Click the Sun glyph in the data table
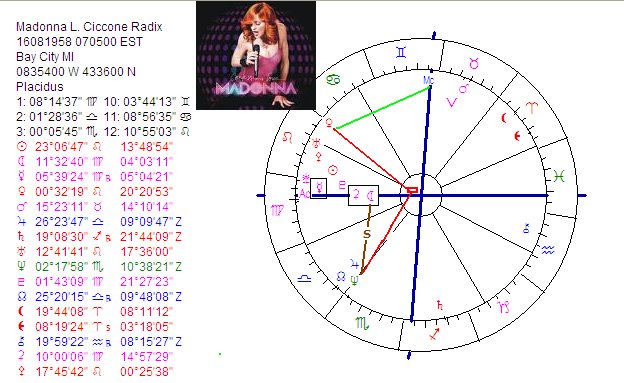 [21, 147]
